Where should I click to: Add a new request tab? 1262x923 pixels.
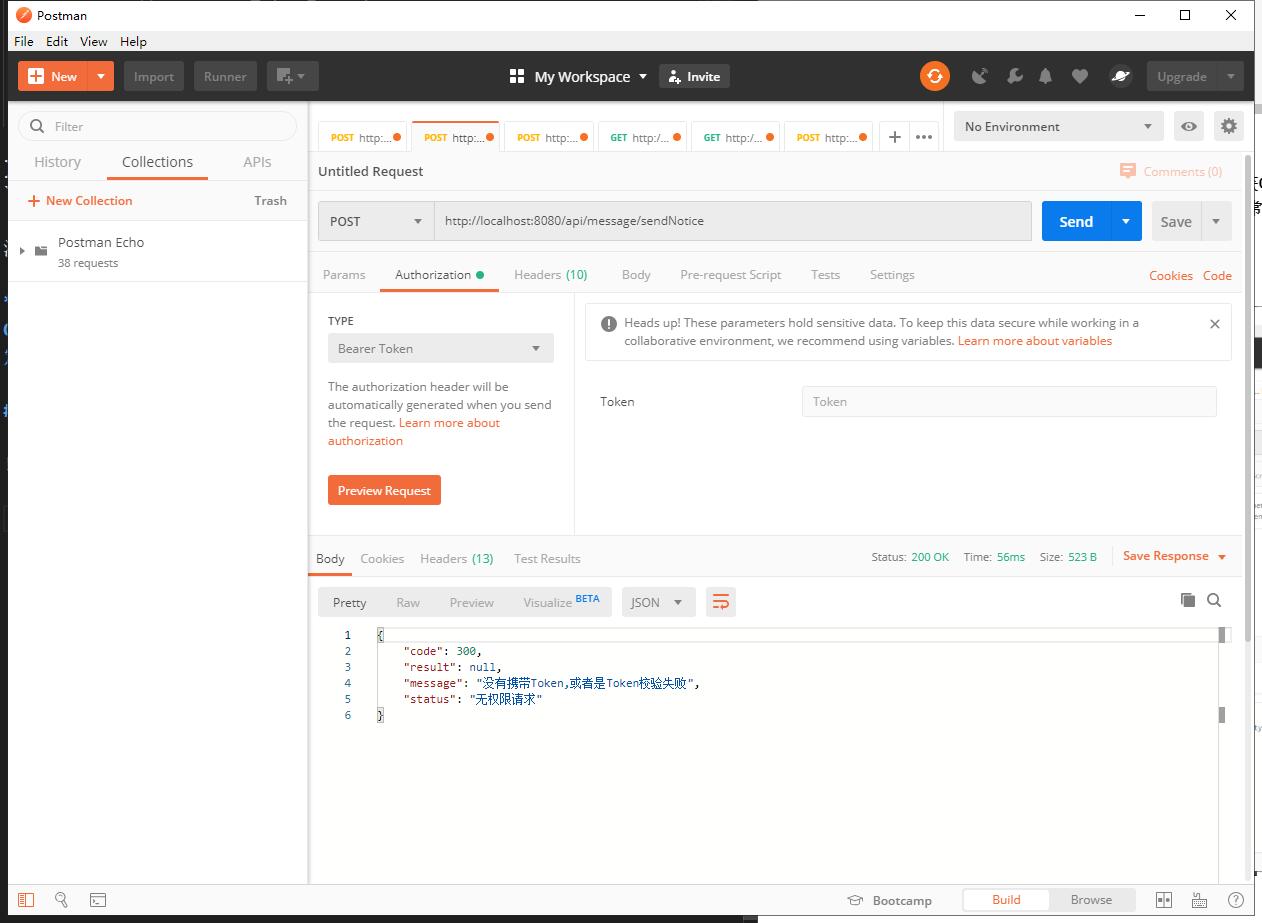click(895, 137)
